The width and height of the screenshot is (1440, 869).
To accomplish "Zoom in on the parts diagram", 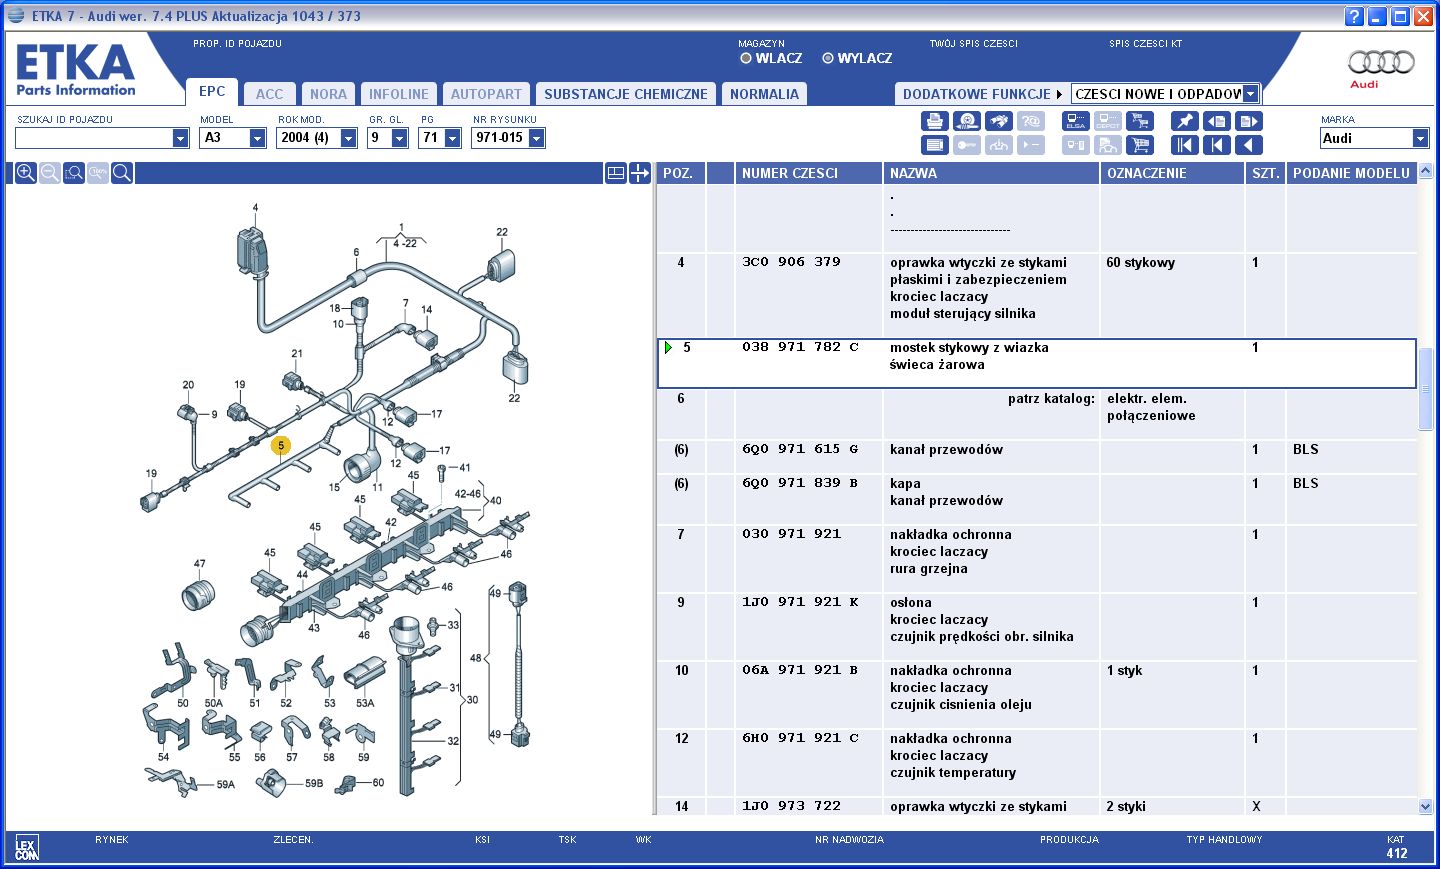I will tap(26, 173).
